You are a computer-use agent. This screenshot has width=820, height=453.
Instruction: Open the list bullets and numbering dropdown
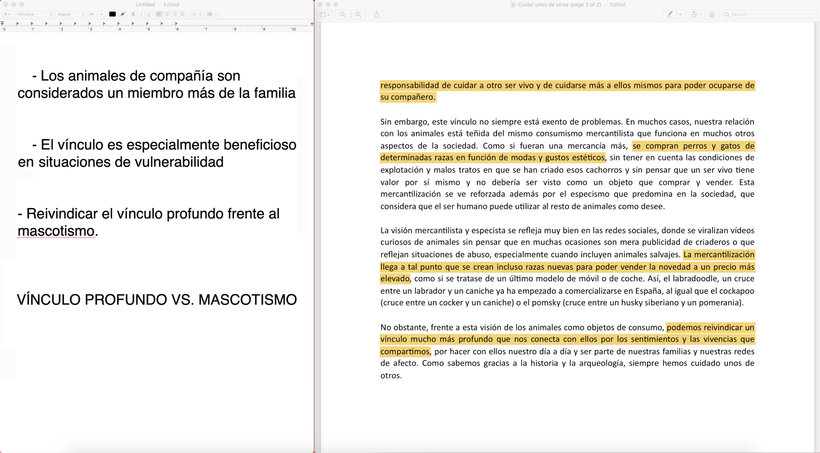click(x=211, y=14)
